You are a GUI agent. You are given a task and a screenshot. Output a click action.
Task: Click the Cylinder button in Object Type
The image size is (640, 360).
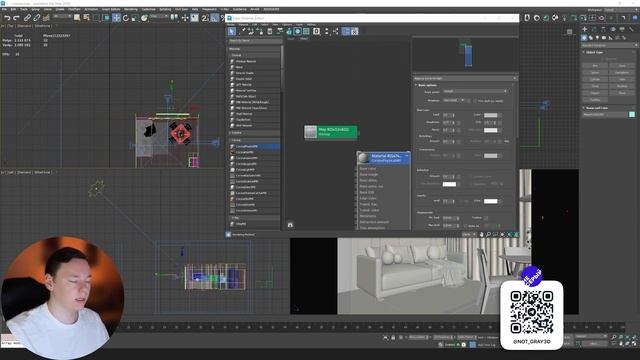tap(595, 79)
